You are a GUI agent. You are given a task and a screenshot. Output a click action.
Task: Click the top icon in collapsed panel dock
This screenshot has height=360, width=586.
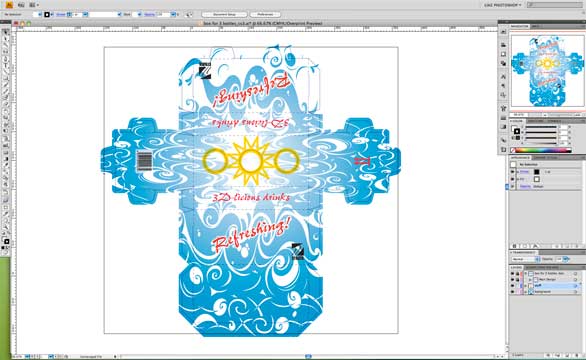coord(503,32)
